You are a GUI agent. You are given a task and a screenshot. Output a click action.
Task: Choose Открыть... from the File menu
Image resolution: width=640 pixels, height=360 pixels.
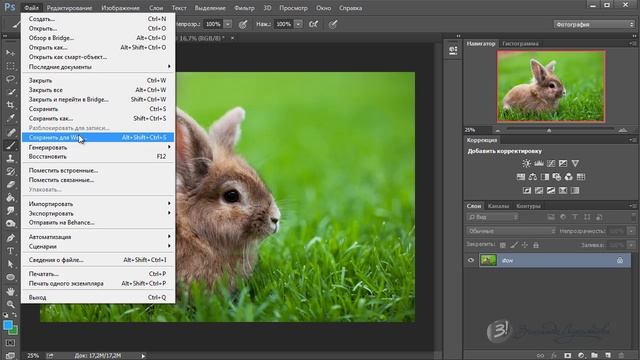pyautogui.click(x=98, y=28)
